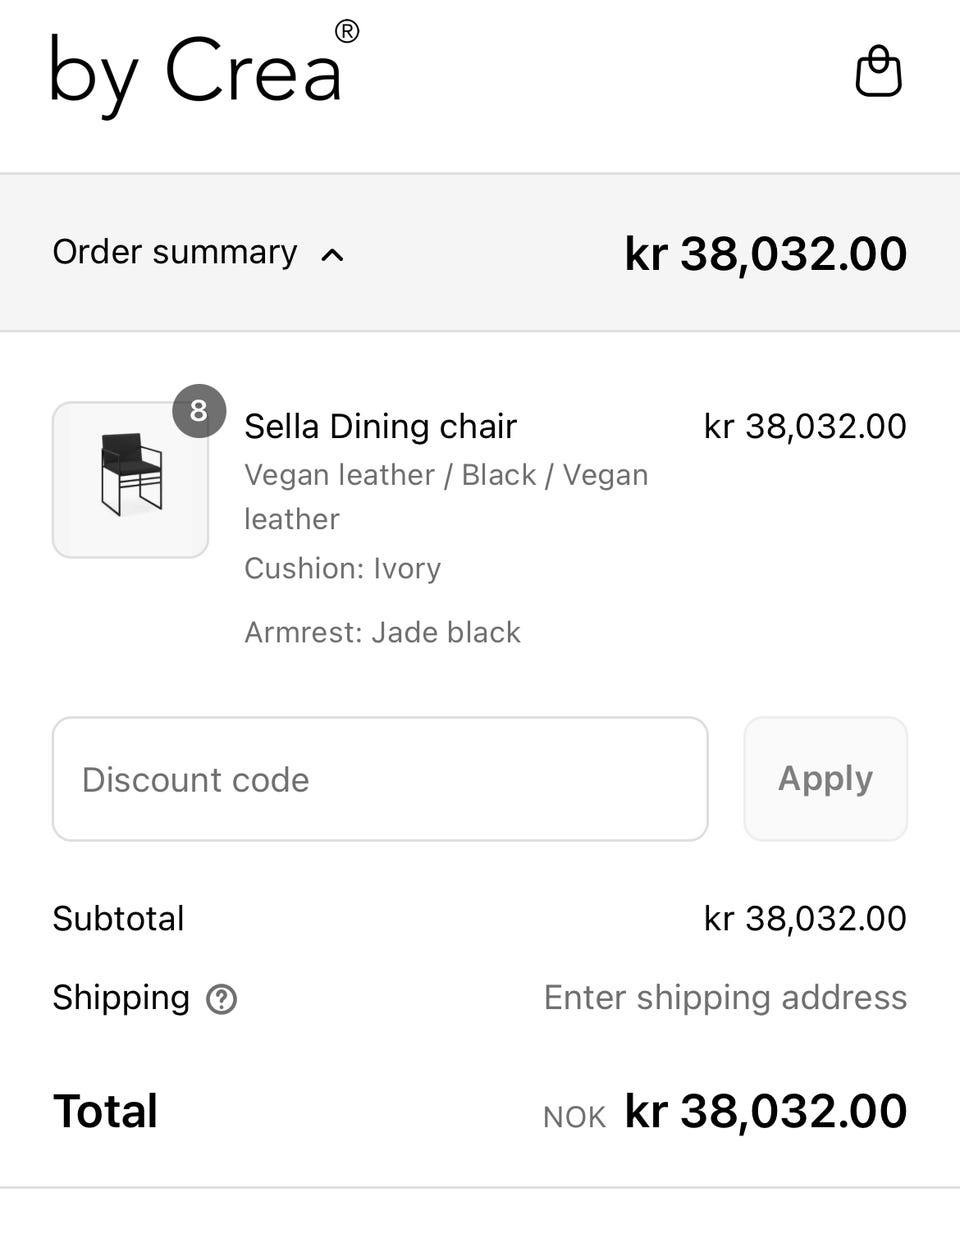Image resolution: width=960 pixels, height=1238 pixels.
Task: Click the shipping help question mark icon
Action: click(x=221, y=999)
